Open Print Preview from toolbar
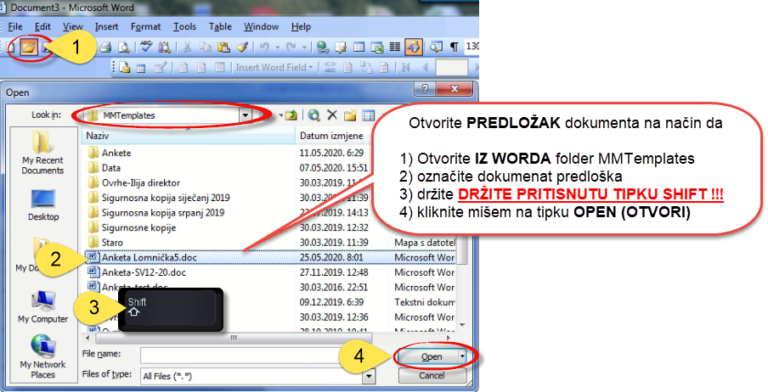 click(124, 47)
